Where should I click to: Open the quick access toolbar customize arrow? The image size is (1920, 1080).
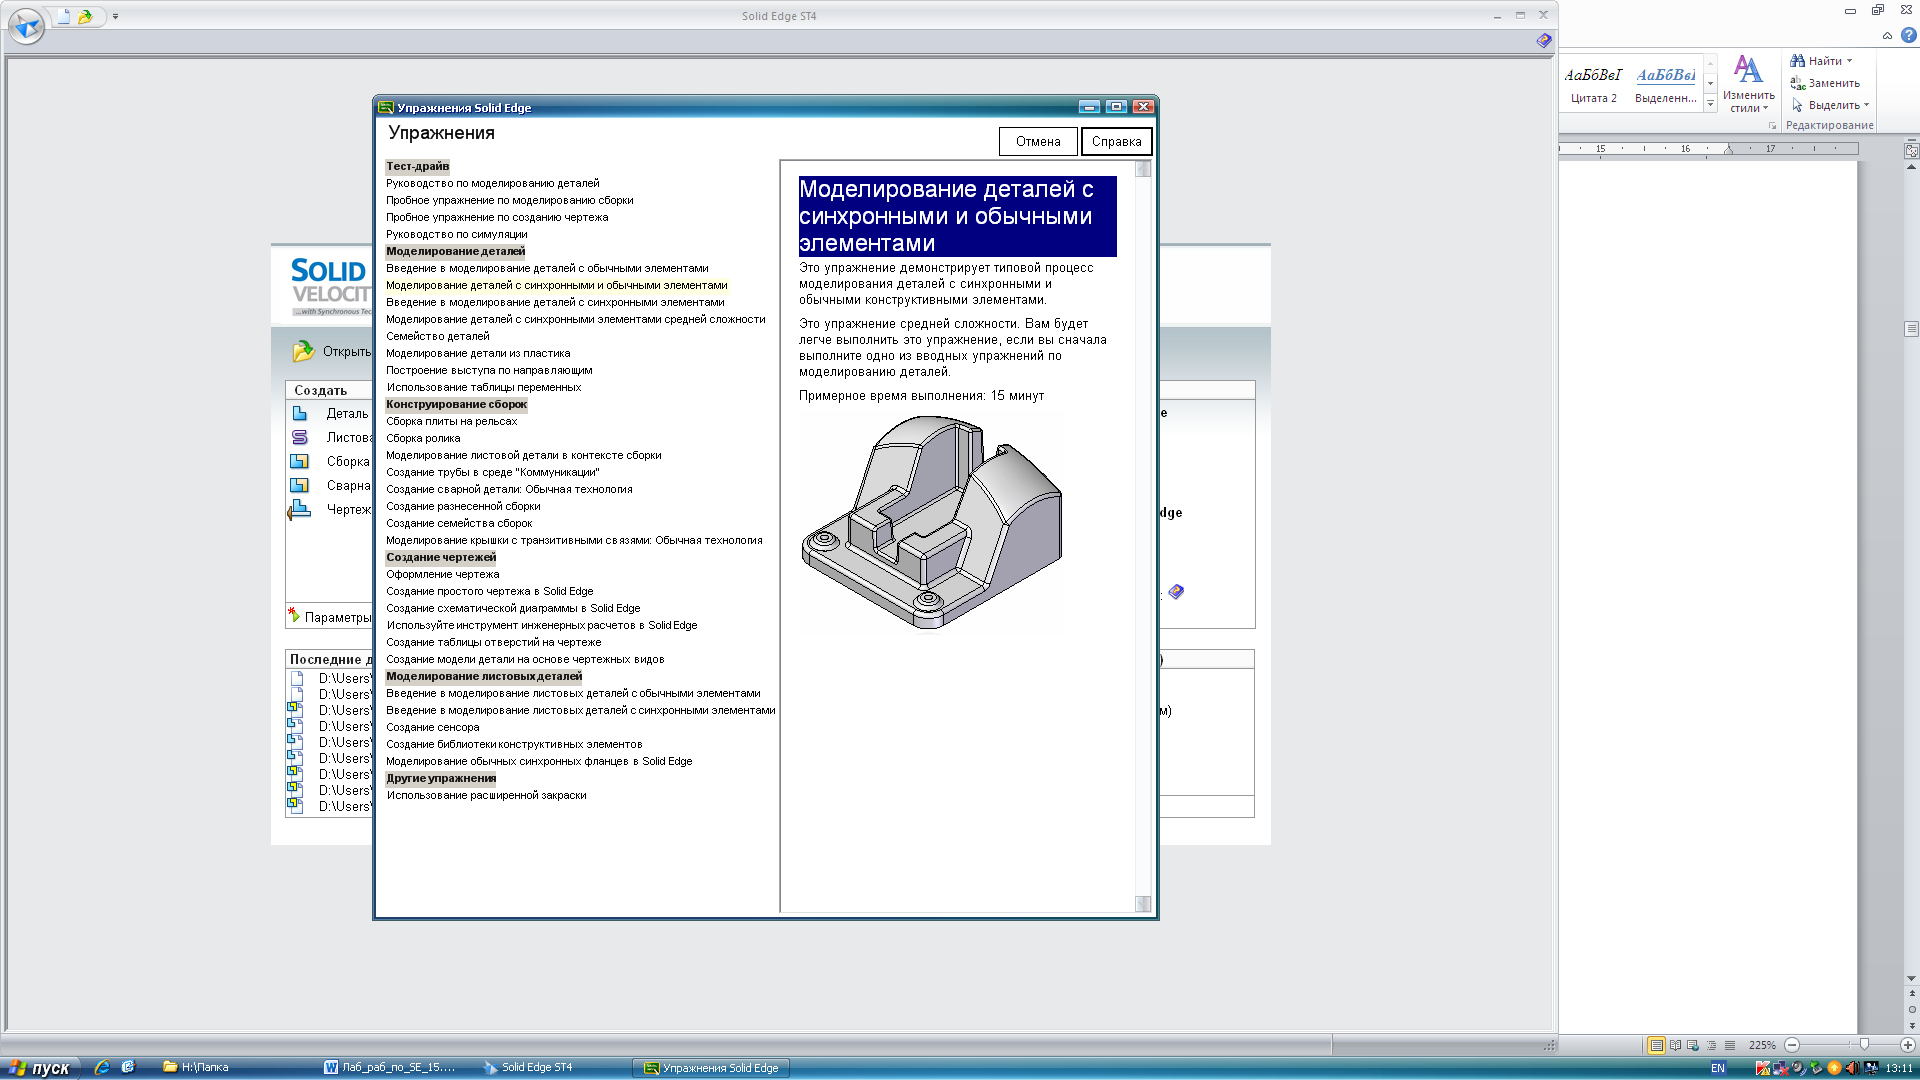click(115, 17)
